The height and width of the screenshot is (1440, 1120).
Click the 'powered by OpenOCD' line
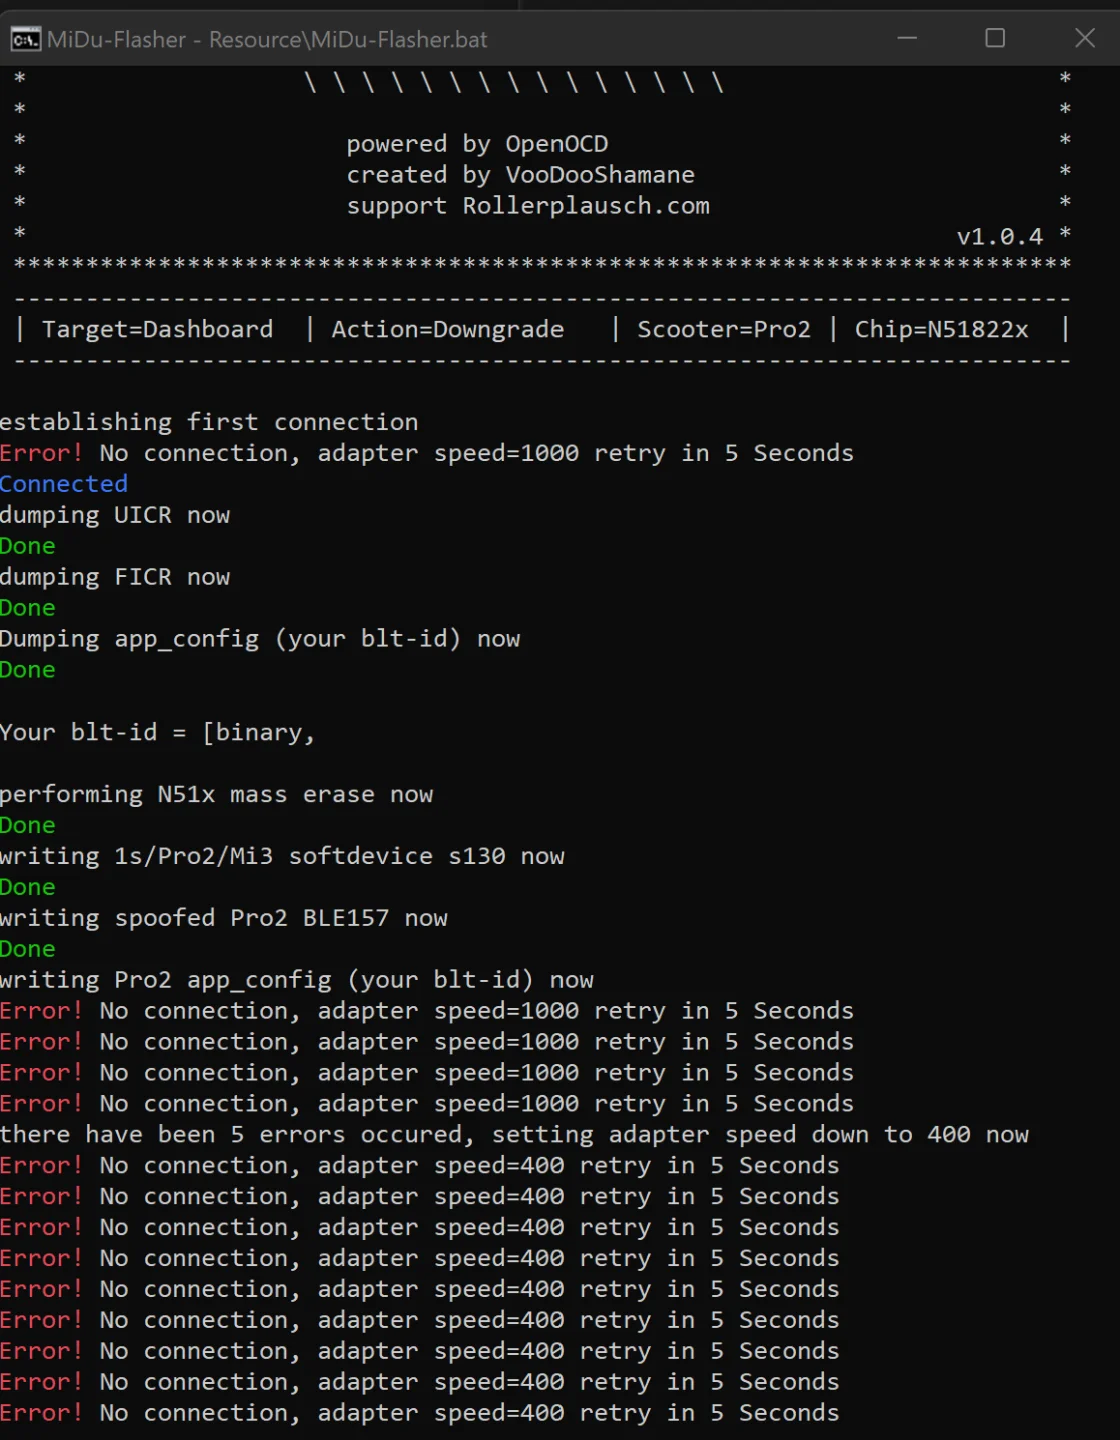tap(477, 144)
